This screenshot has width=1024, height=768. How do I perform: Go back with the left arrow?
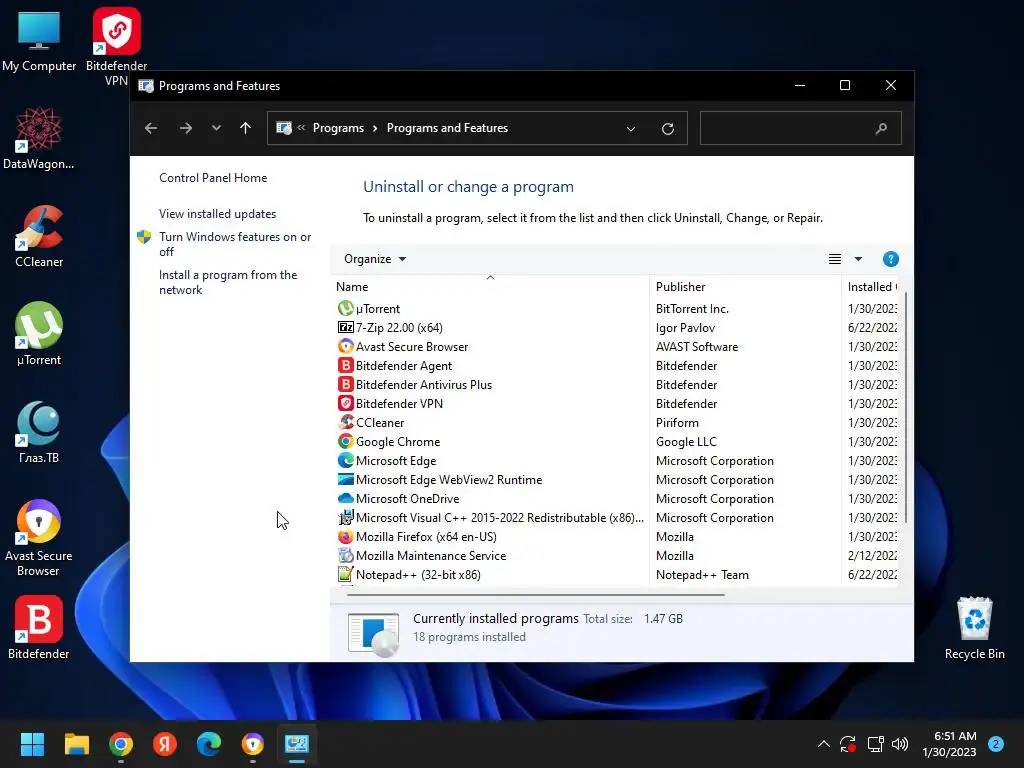[x=151, y=128]
